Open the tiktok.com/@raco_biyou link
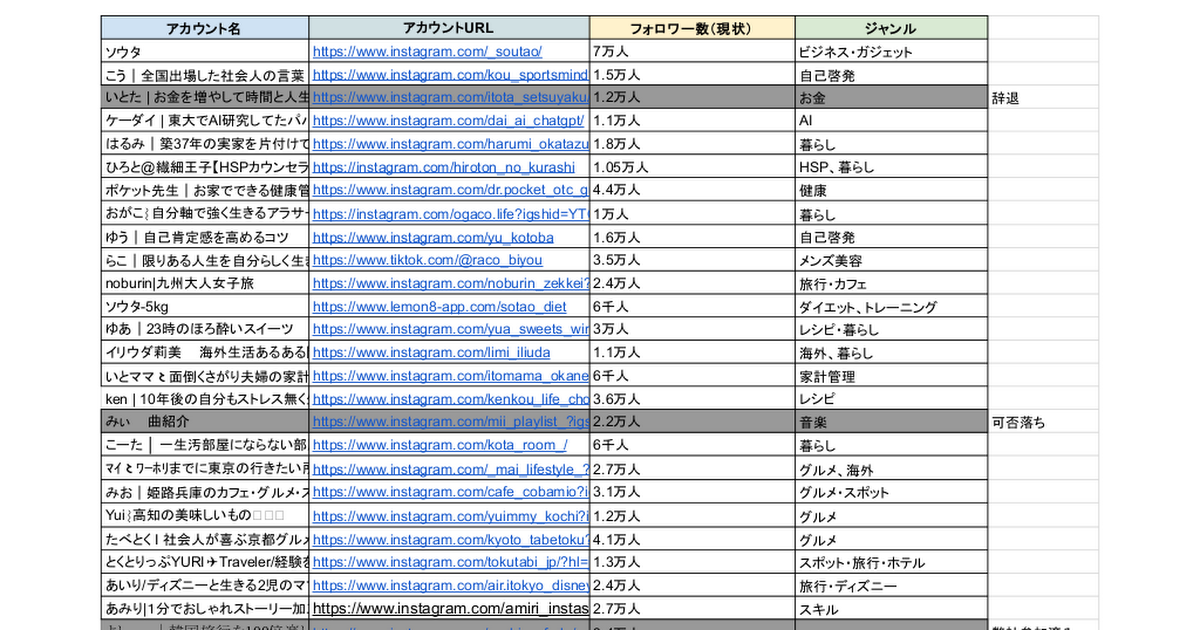 (428, 259)
